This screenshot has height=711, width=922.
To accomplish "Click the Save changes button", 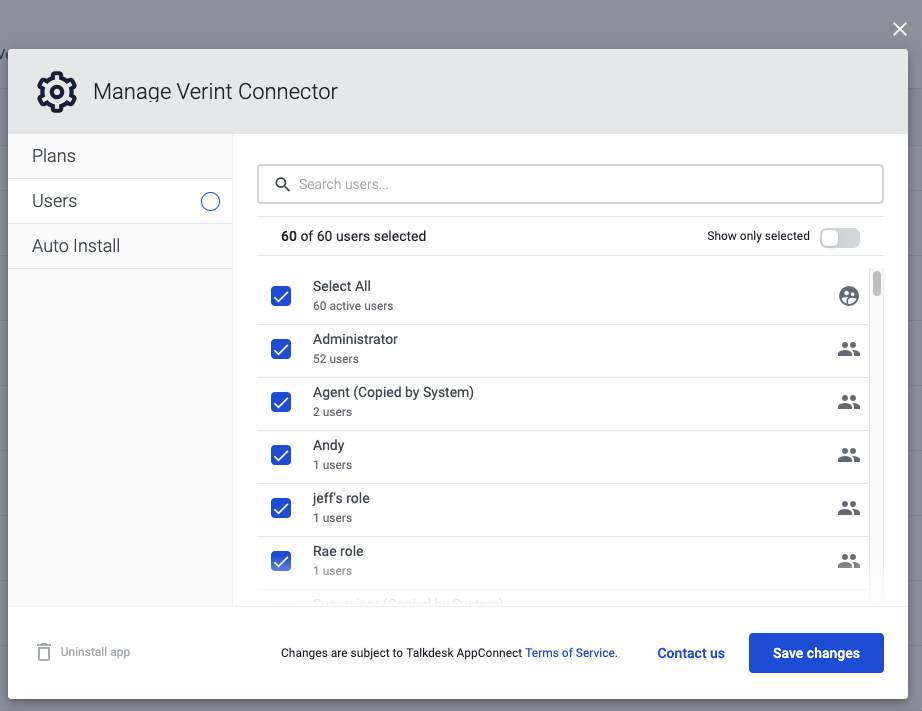I will pyautogui.click(x=816, y=653).
